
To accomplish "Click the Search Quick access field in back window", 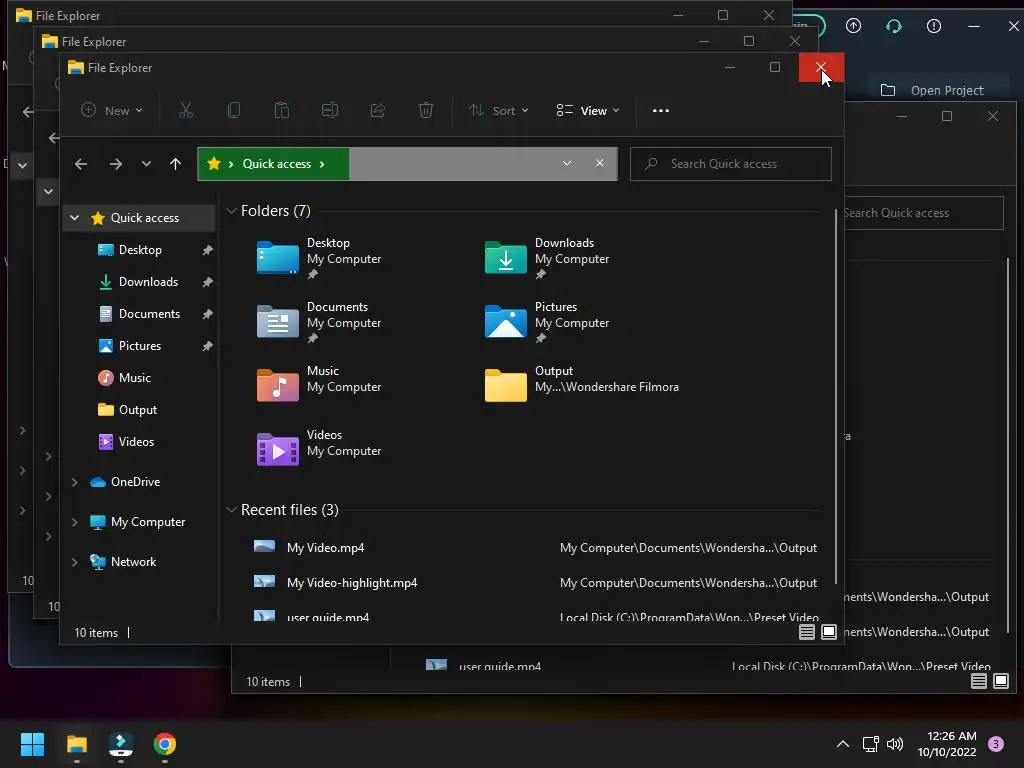I will 923,213.
